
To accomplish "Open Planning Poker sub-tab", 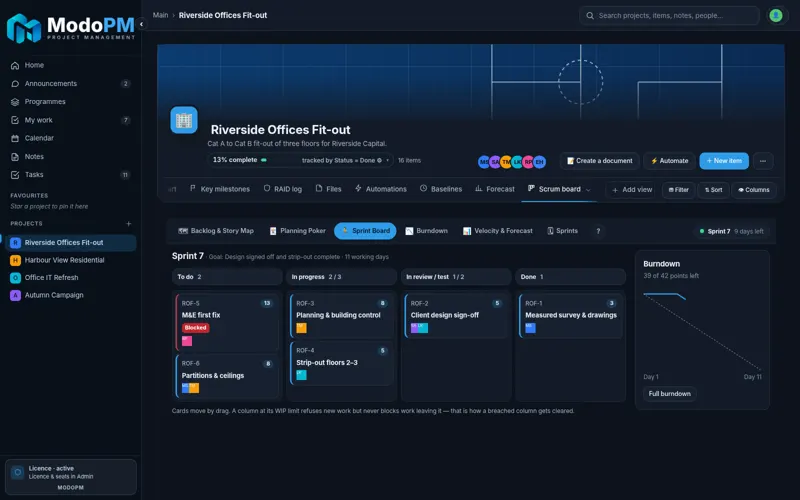I will [x=297, y=231].
